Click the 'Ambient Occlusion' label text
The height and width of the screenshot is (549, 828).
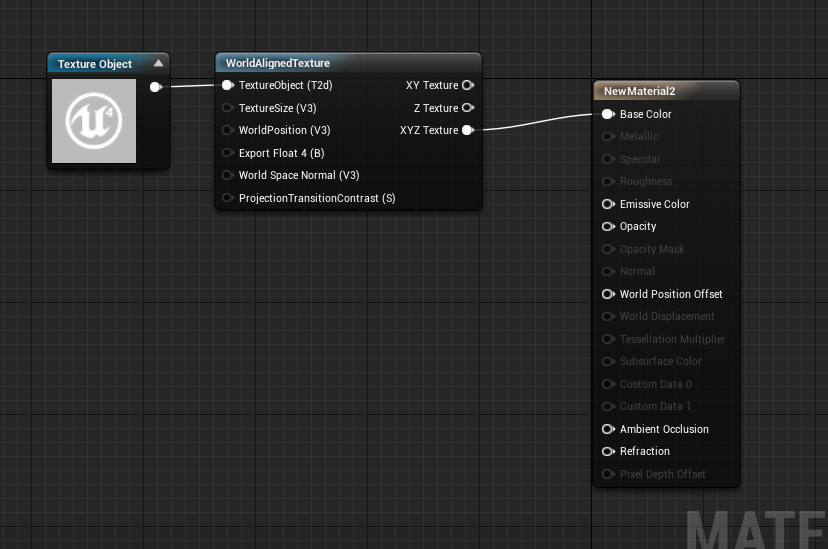[664, 429]
